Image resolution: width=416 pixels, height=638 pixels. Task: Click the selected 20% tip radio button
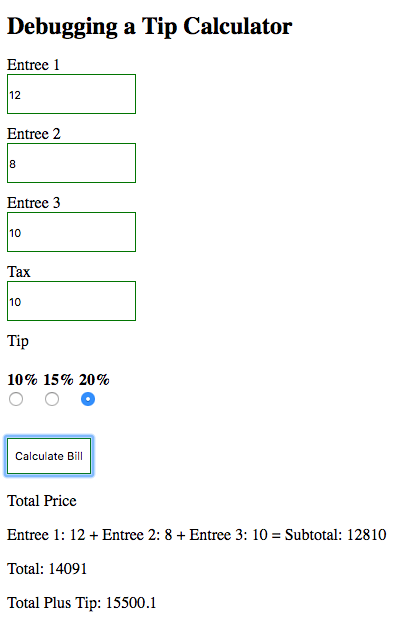point(88,399)
